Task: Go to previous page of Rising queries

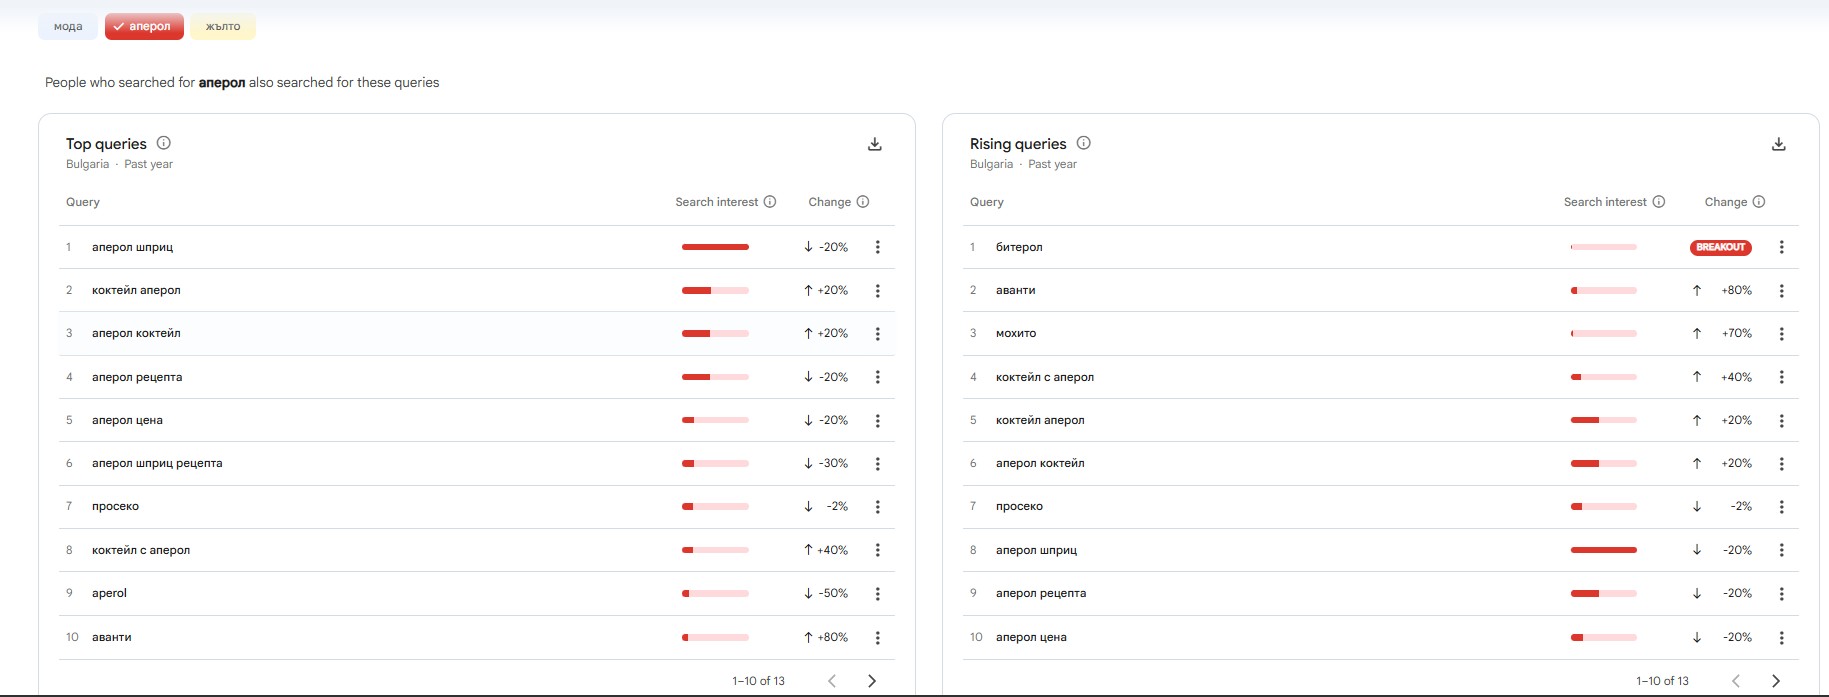Action: [x=1736, y=681]
